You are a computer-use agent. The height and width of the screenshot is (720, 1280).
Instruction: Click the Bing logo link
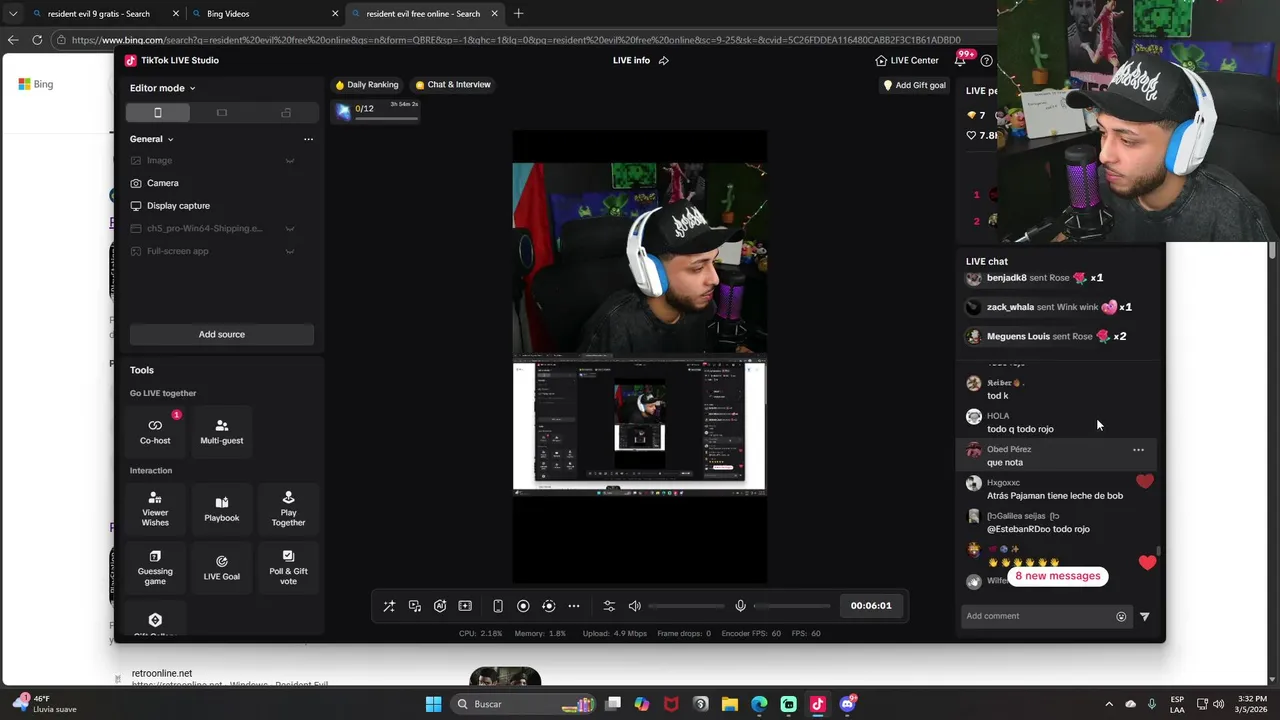[x=36, y=84]
